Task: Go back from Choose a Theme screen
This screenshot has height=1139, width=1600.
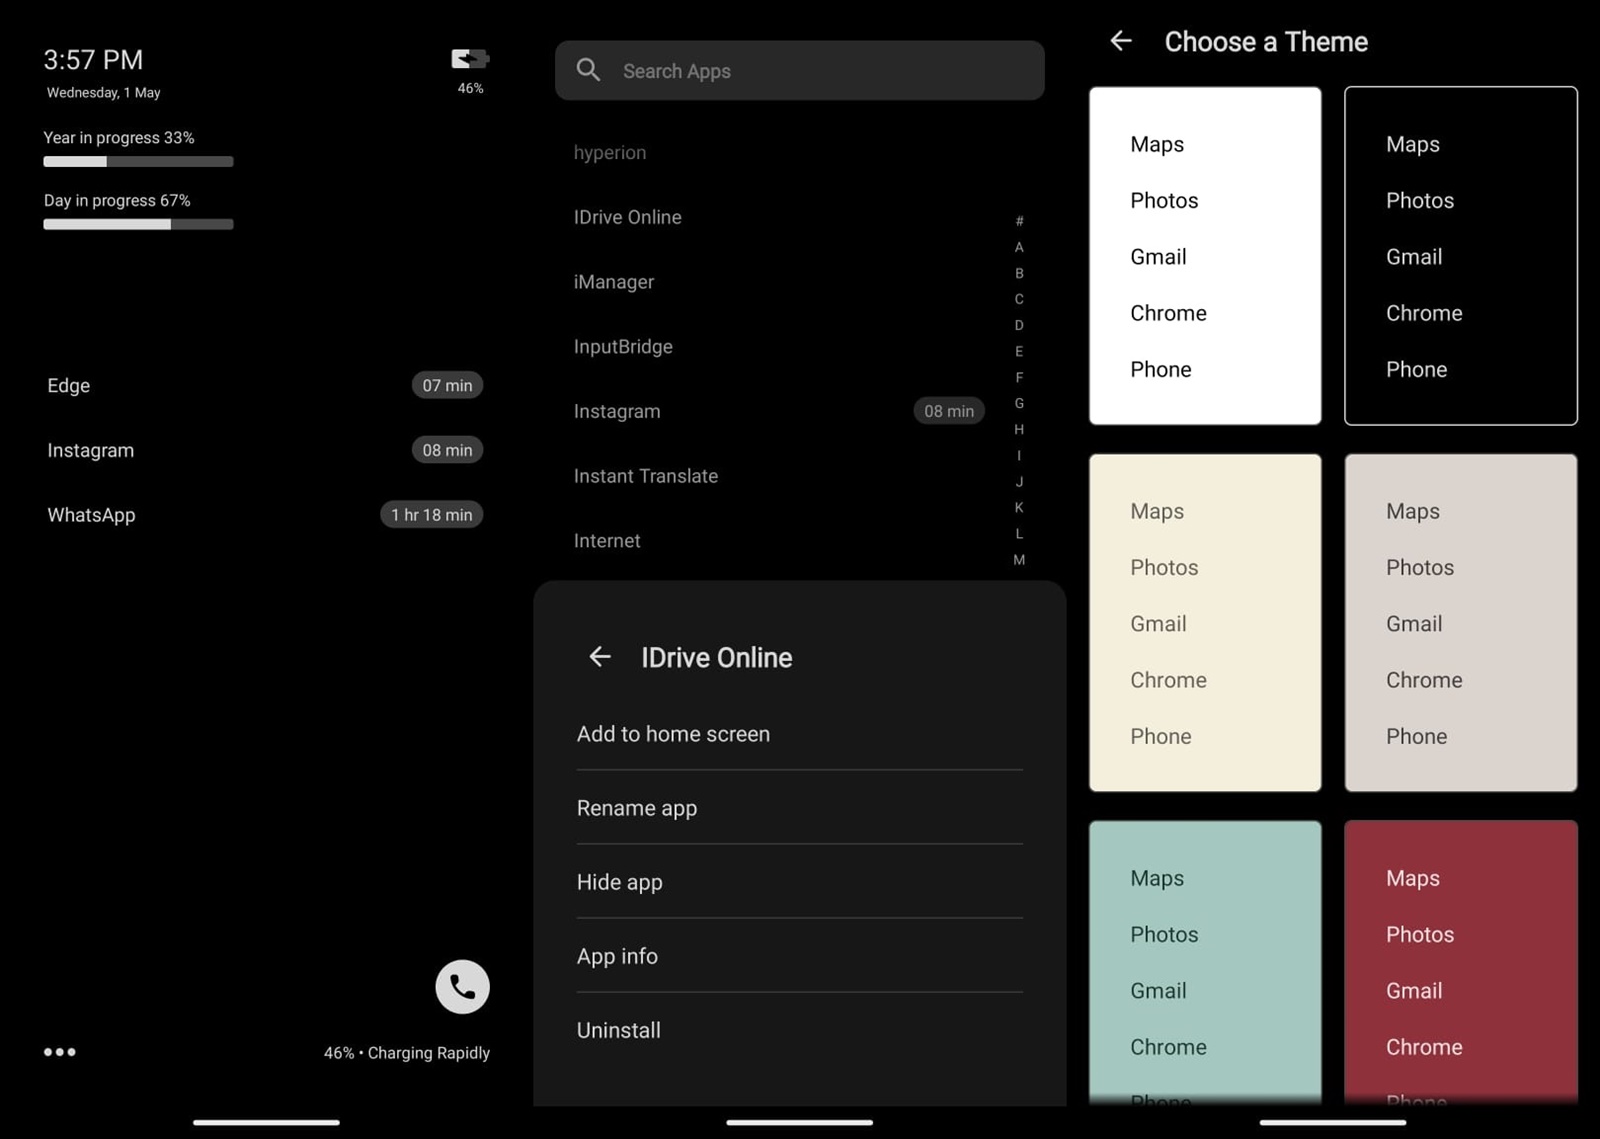Action: point(1121,41)
